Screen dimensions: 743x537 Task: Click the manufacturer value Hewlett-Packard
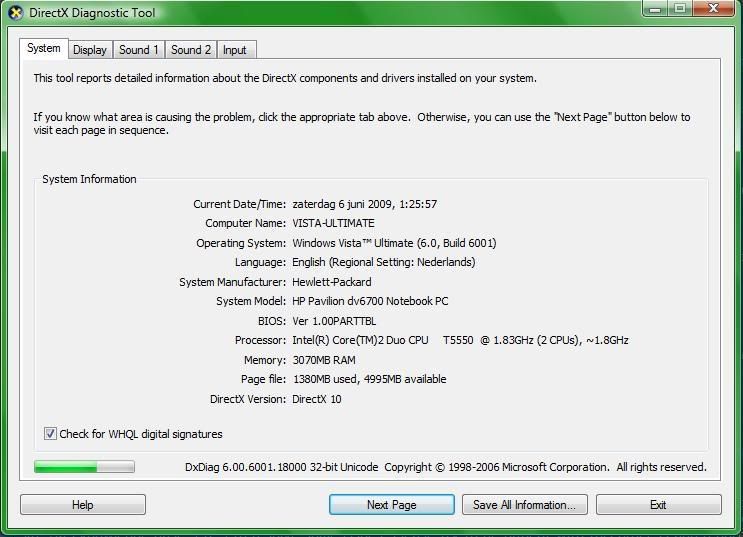pos(332,282)
